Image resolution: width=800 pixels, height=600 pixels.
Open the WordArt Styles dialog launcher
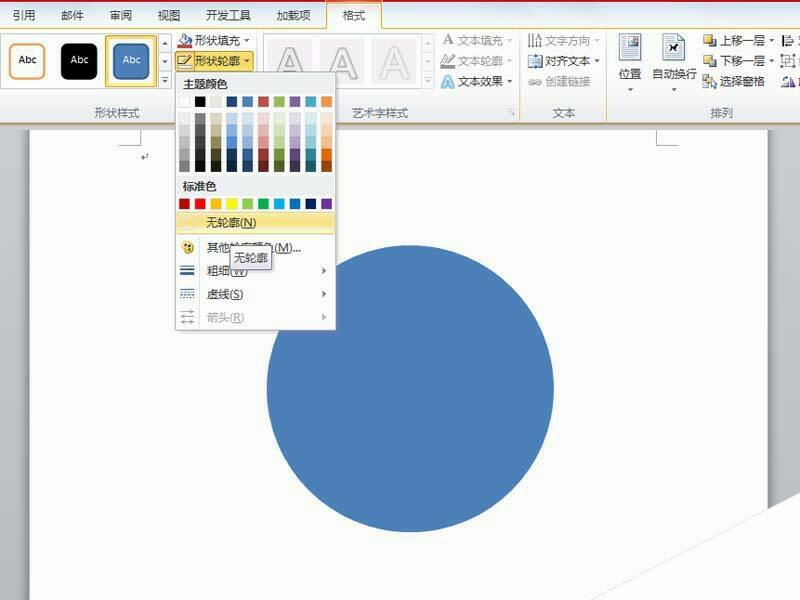pos(511,113)
